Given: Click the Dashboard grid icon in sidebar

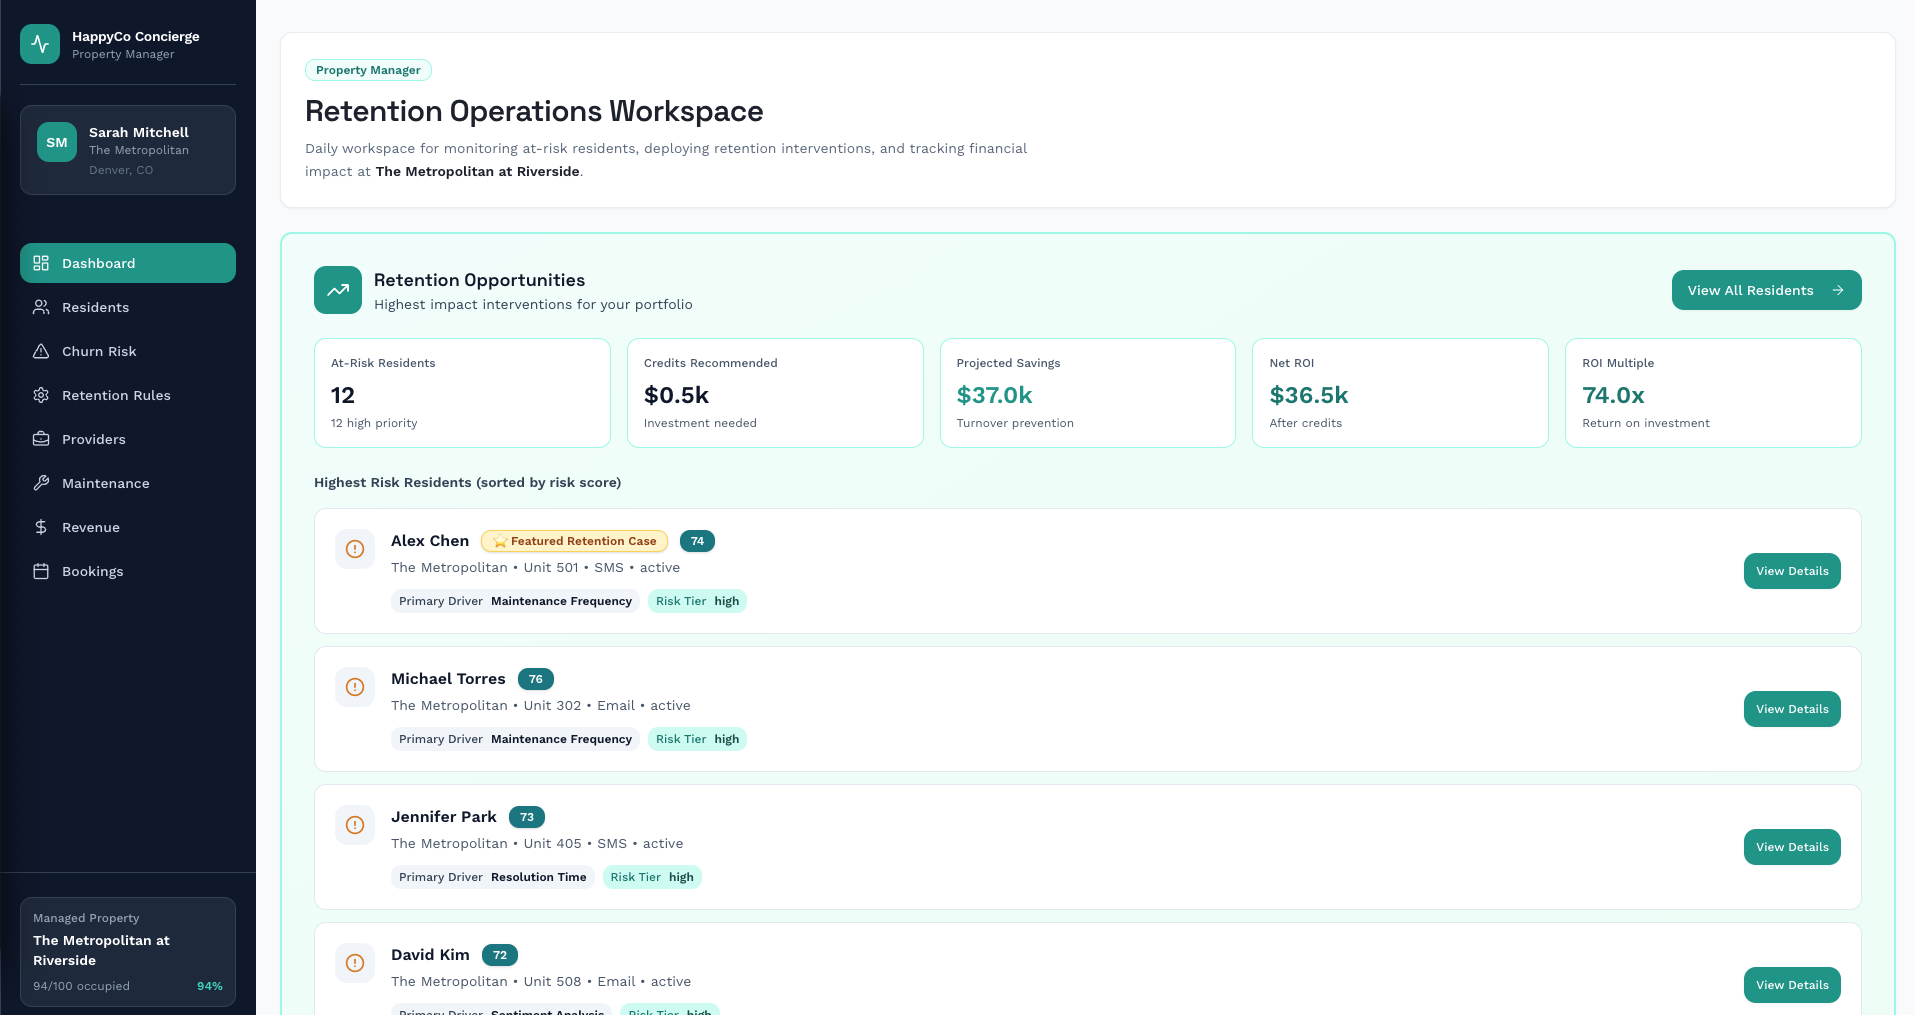Looking at the screenshot, I should coord(41,263).
